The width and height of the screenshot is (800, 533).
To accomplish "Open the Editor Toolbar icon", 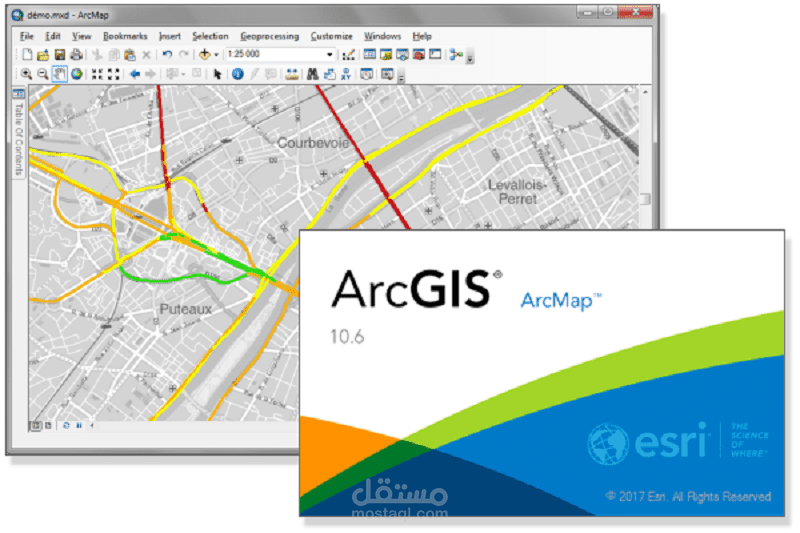I will point(348,54).
